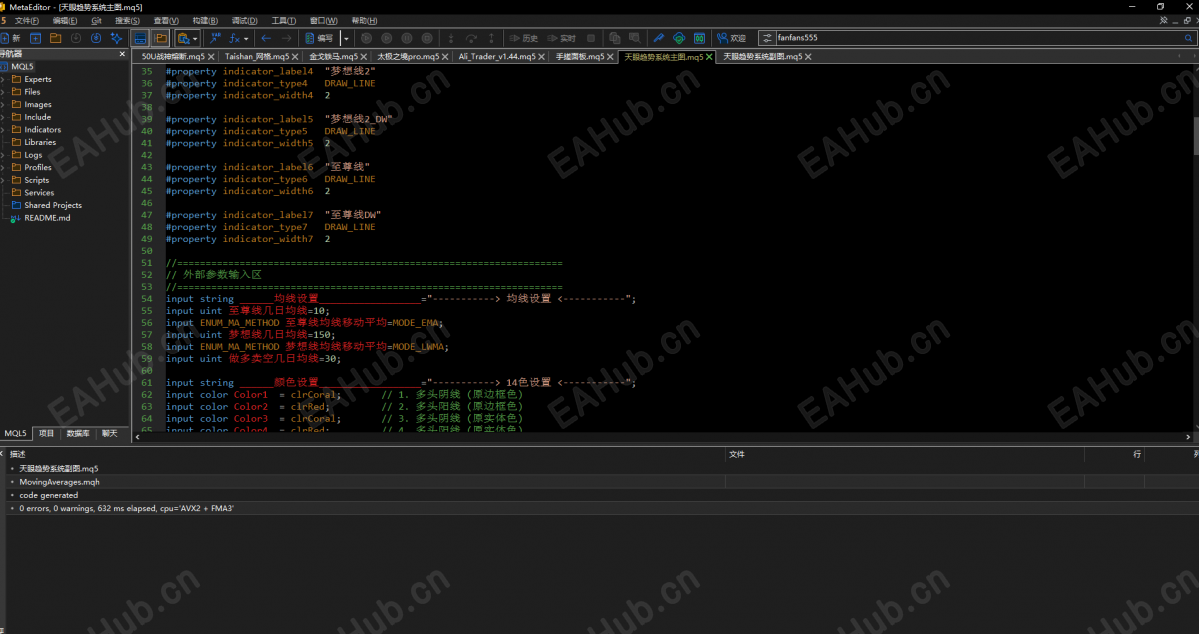Click the open folder toolbar icon

point(55,37)
